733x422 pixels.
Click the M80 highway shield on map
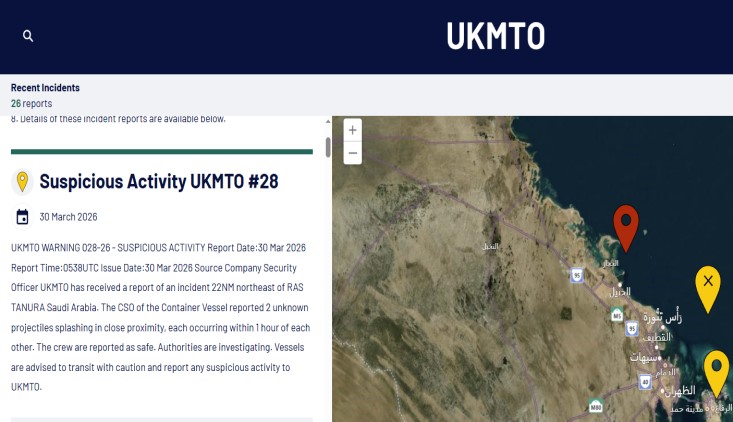click(x=596, y=406)
